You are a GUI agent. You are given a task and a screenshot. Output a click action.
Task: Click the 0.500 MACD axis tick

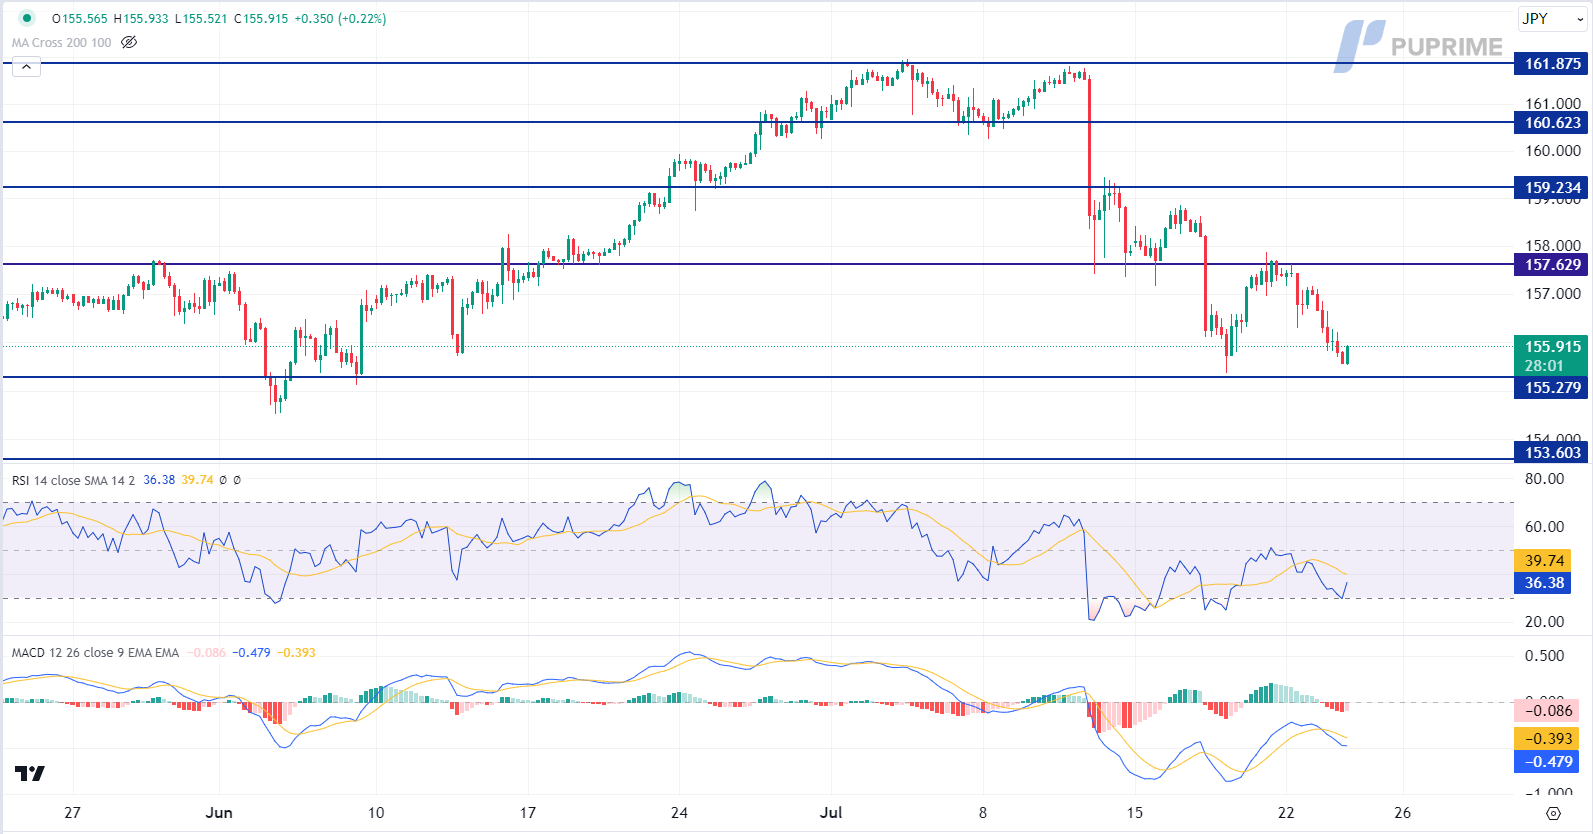[x=1544, y=655]
